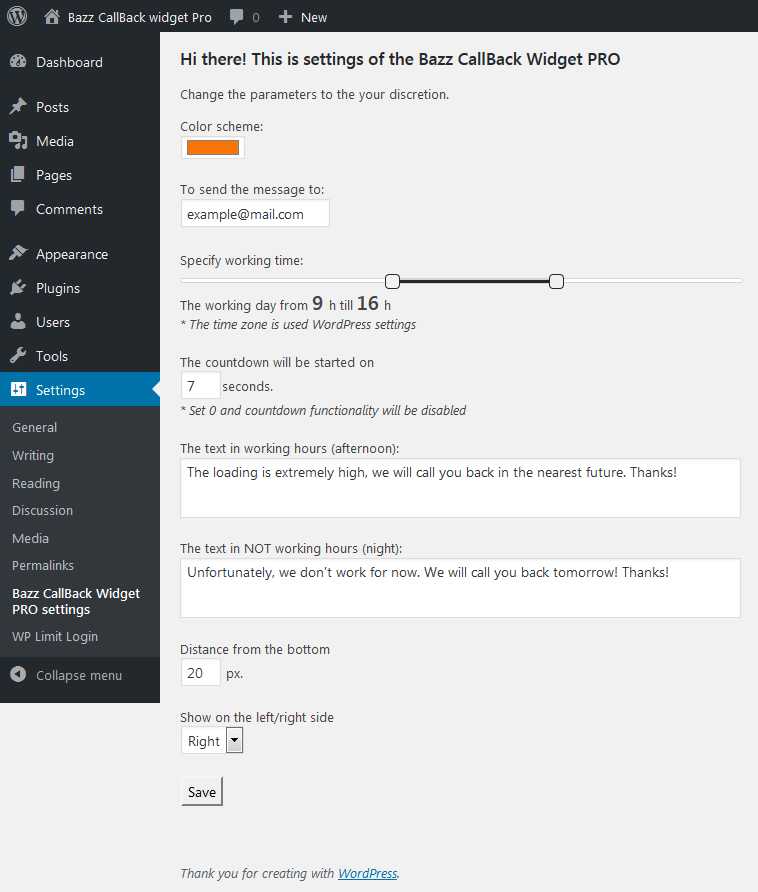758x892 pixels.
Task: Click the working time start slider handle
Action: pyautogui.click(x=392, y=281)
